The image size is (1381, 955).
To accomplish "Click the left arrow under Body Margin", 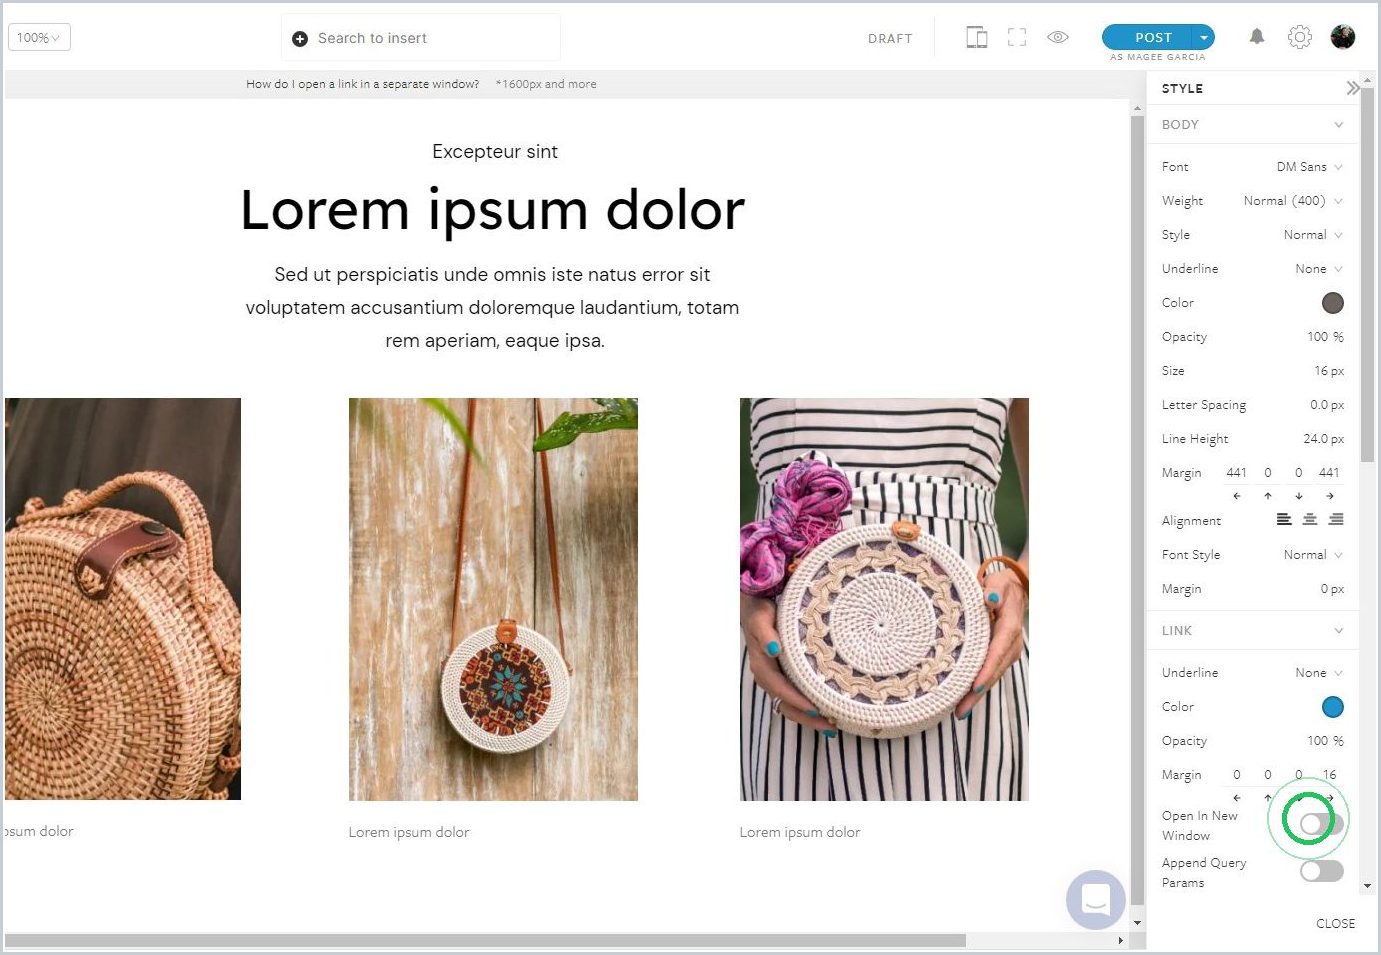I will [x=1237, y=496].
